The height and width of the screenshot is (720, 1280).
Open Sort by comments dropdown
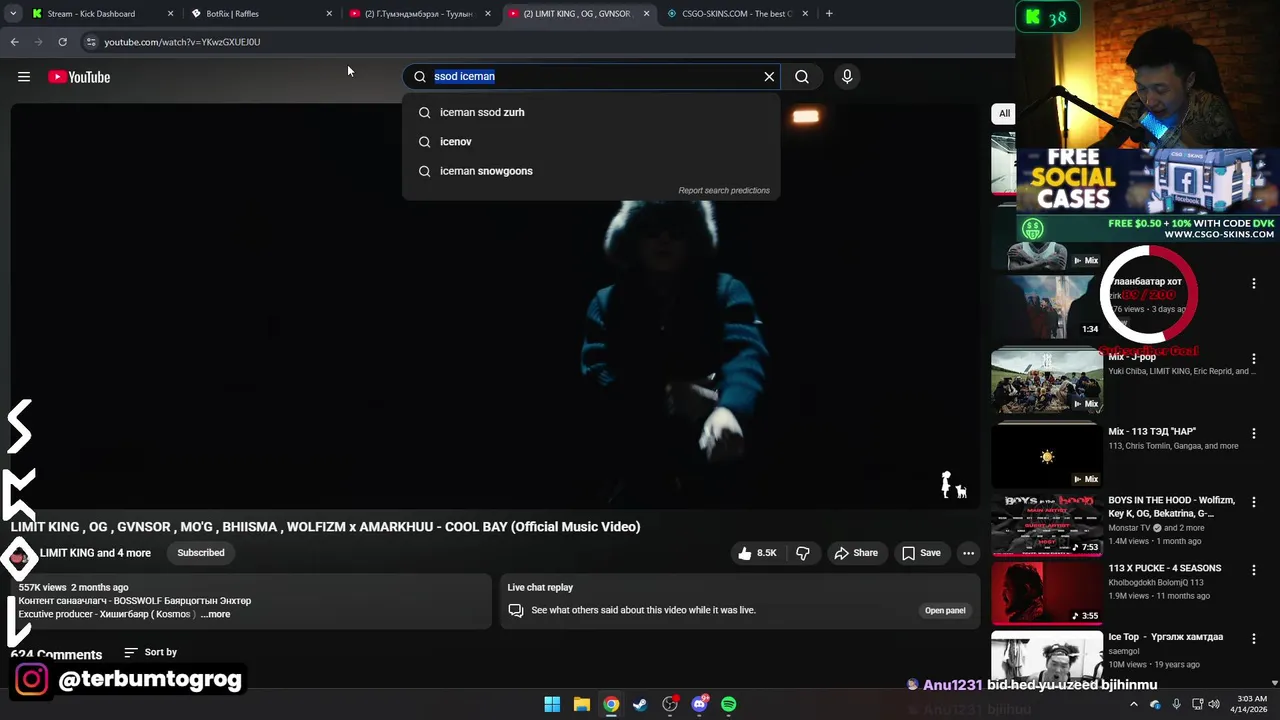[x=150, y=652]
